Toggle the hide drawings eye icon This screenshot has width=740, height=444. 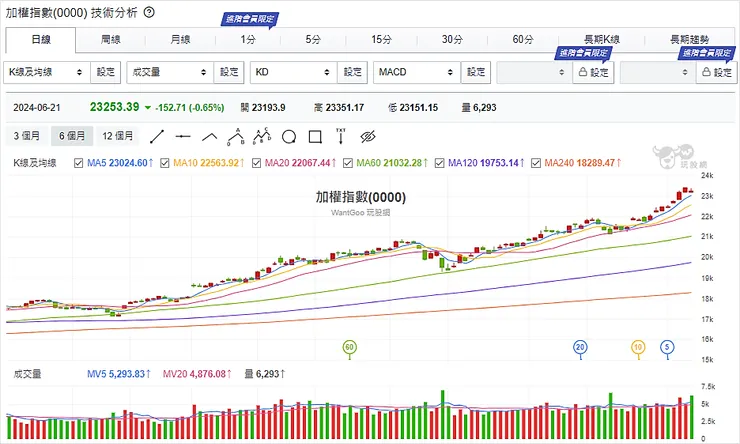368,137
